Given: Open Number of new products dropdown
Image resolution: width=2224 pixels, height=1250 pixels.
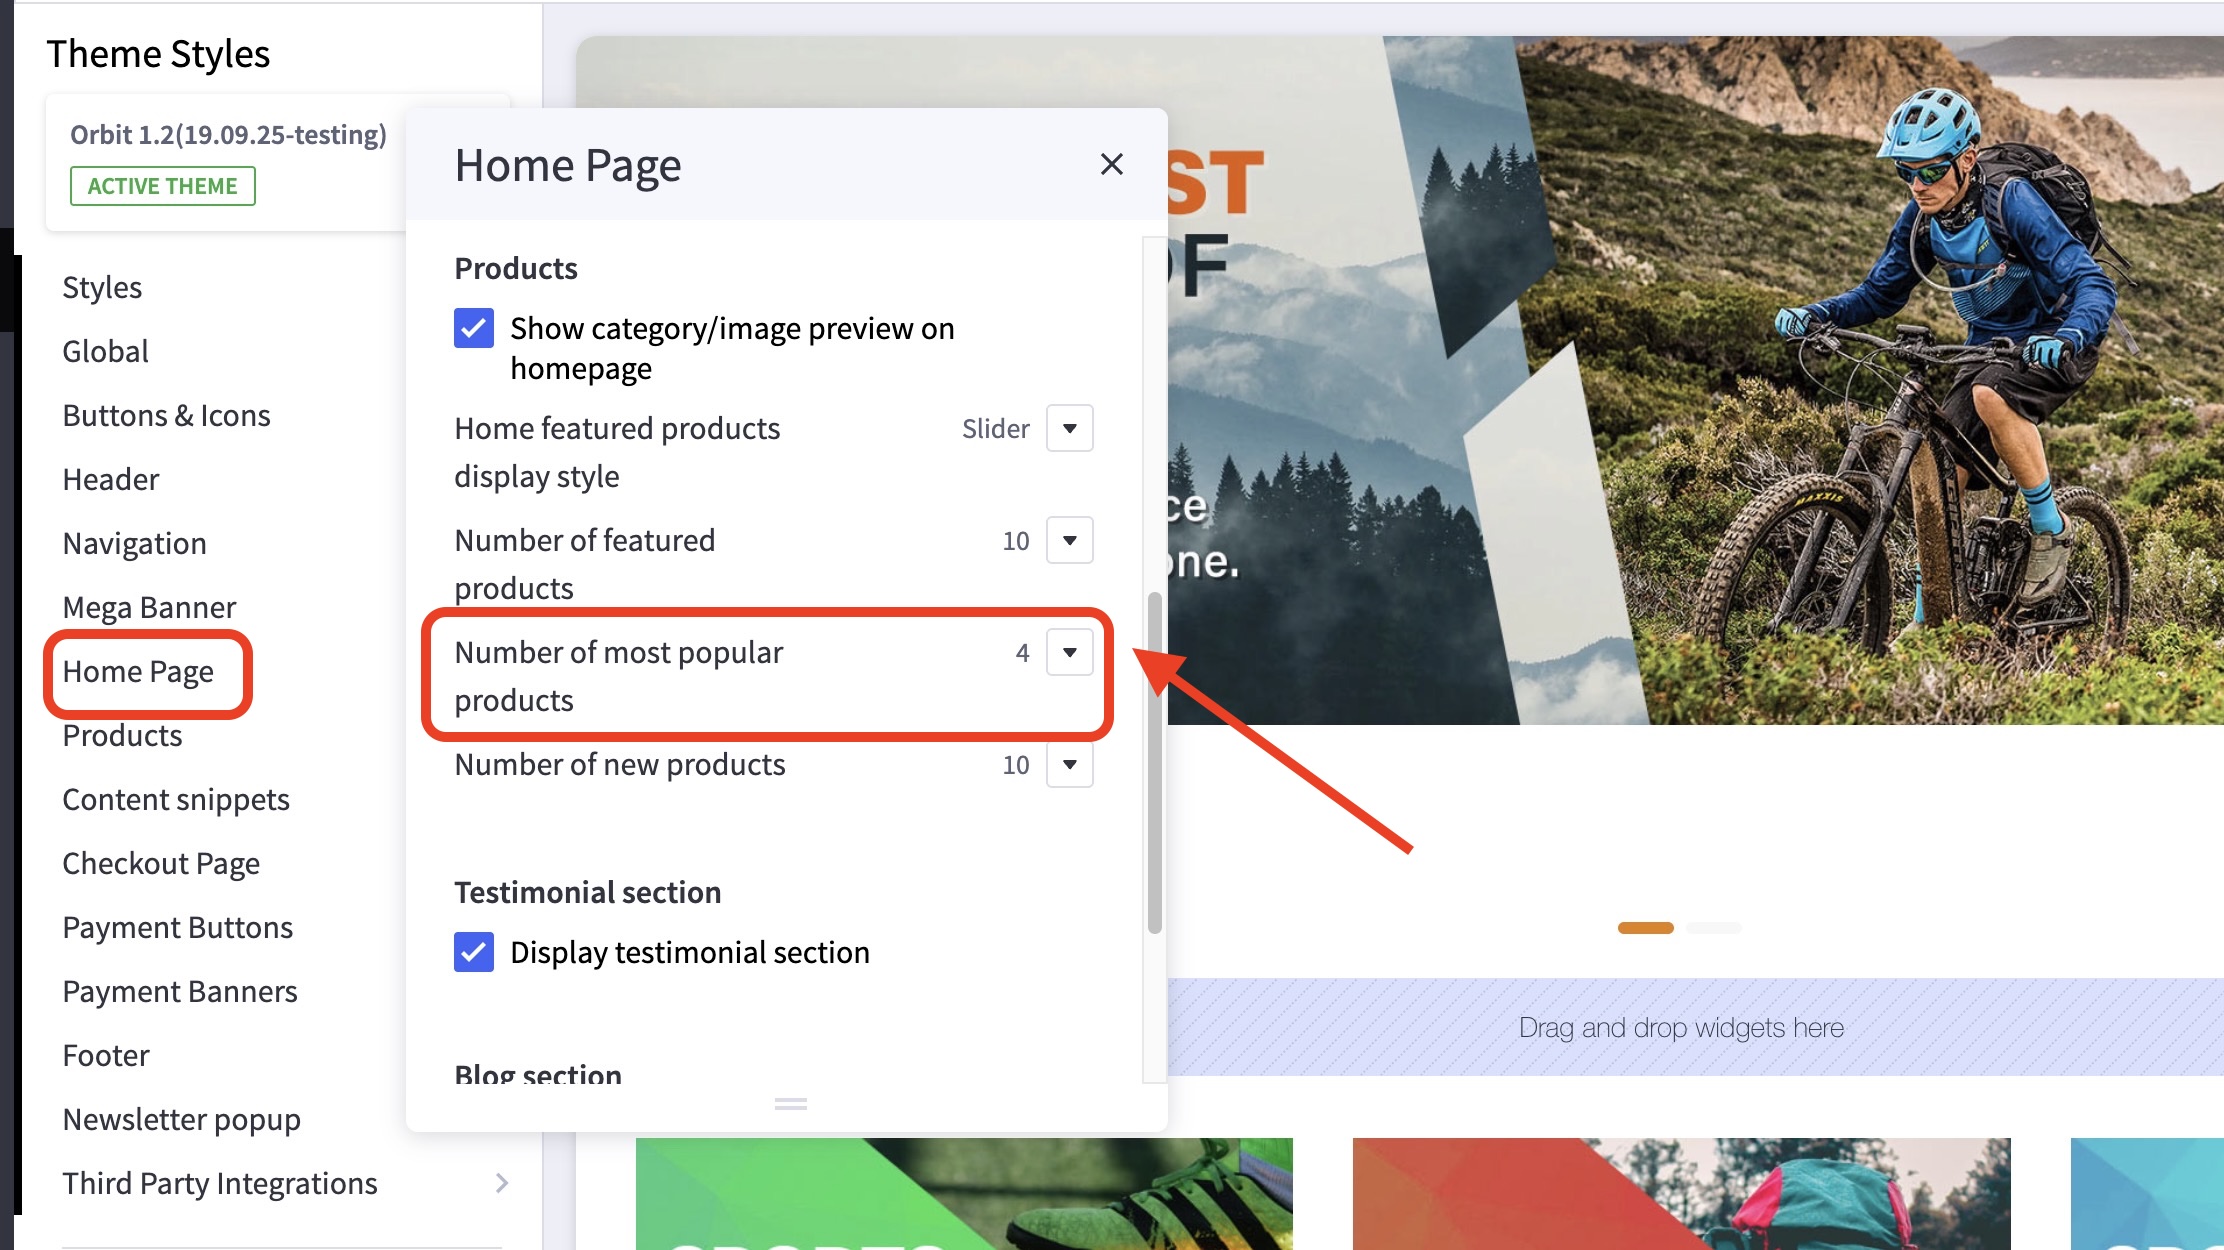Looking at the screenshot, I should click(1069, 765).
